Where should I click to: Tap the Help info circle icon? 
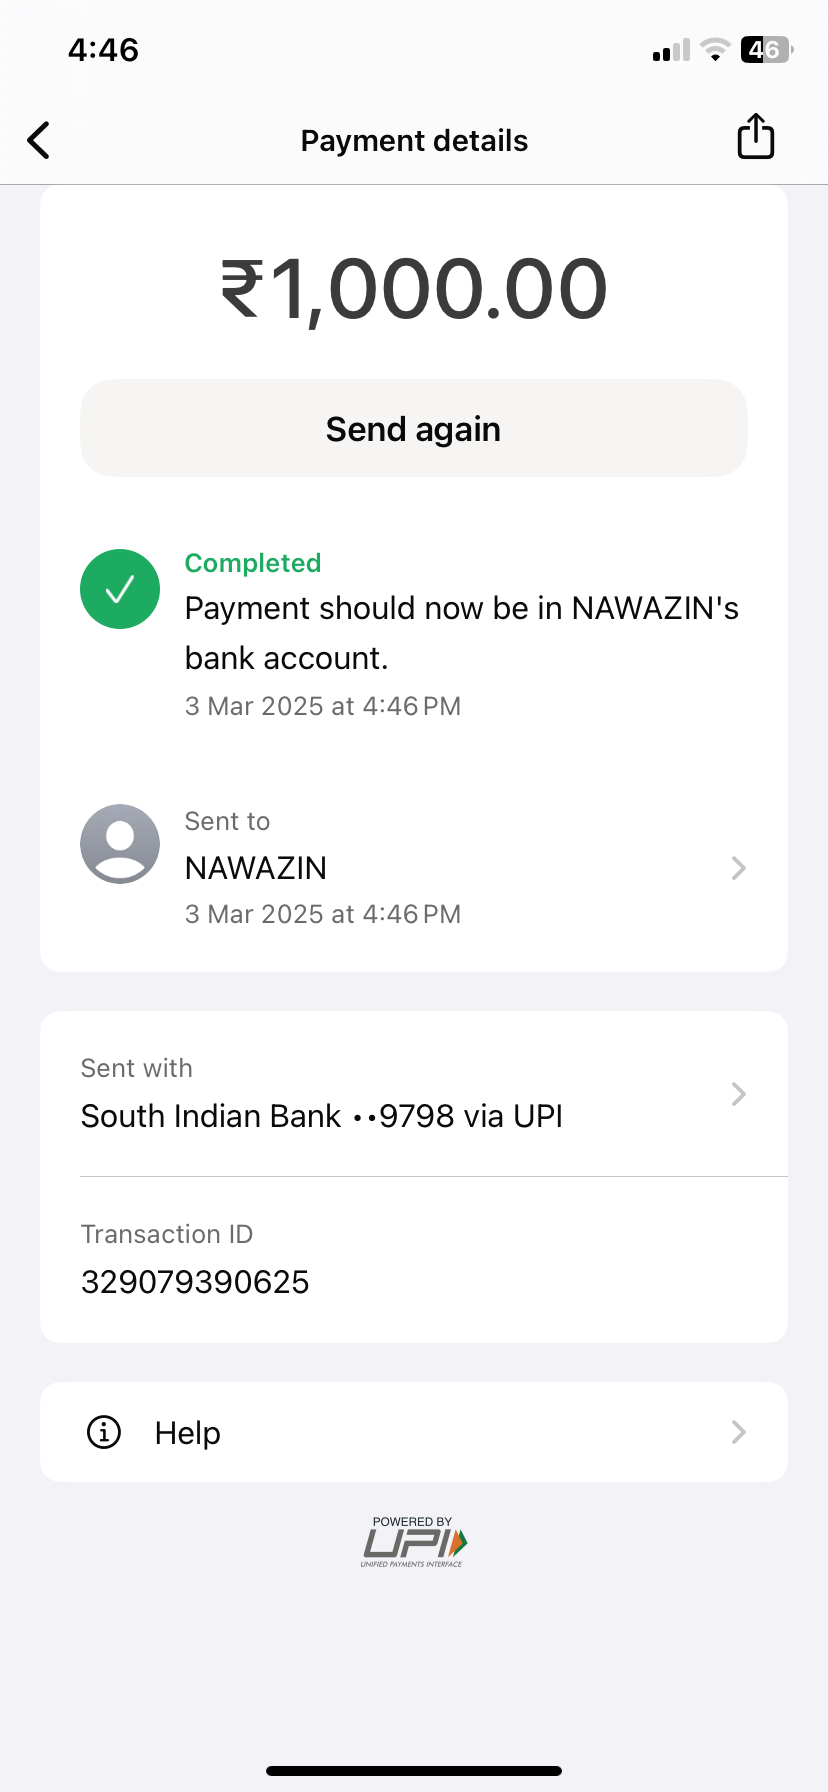pyautogui.click(x=104, y=1432)
